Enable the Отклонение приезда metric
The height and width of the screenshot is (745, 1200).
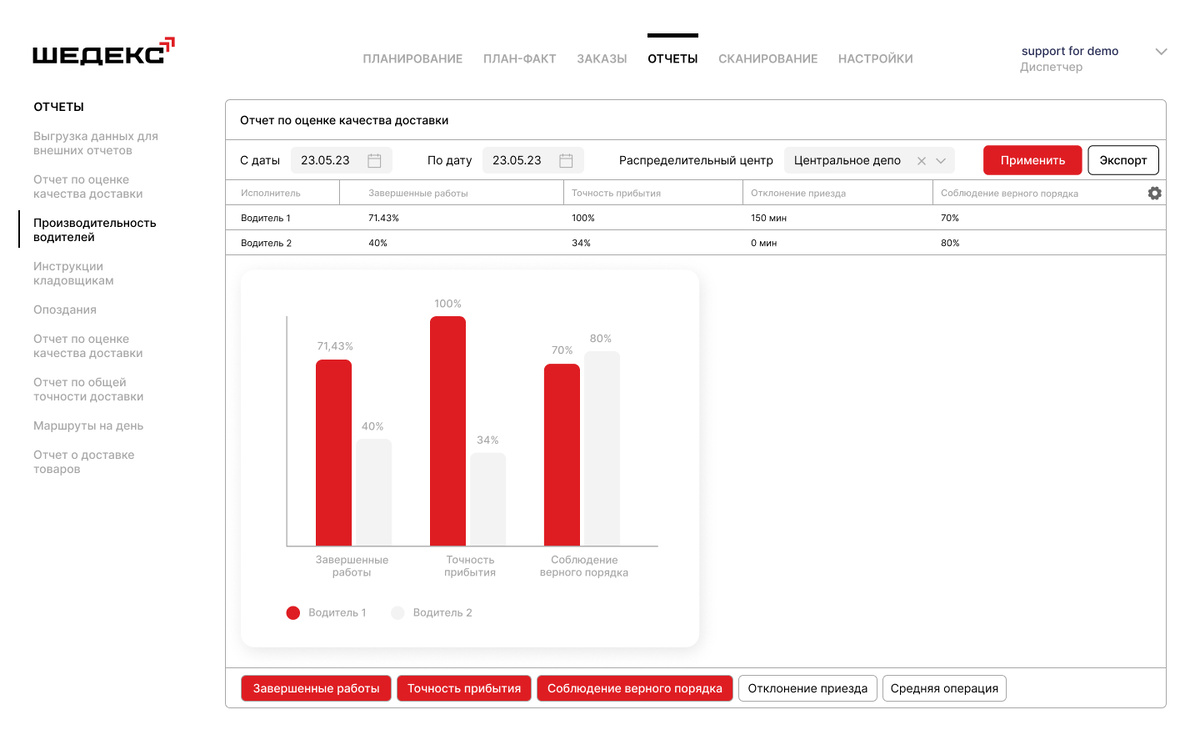coord(808,688)
